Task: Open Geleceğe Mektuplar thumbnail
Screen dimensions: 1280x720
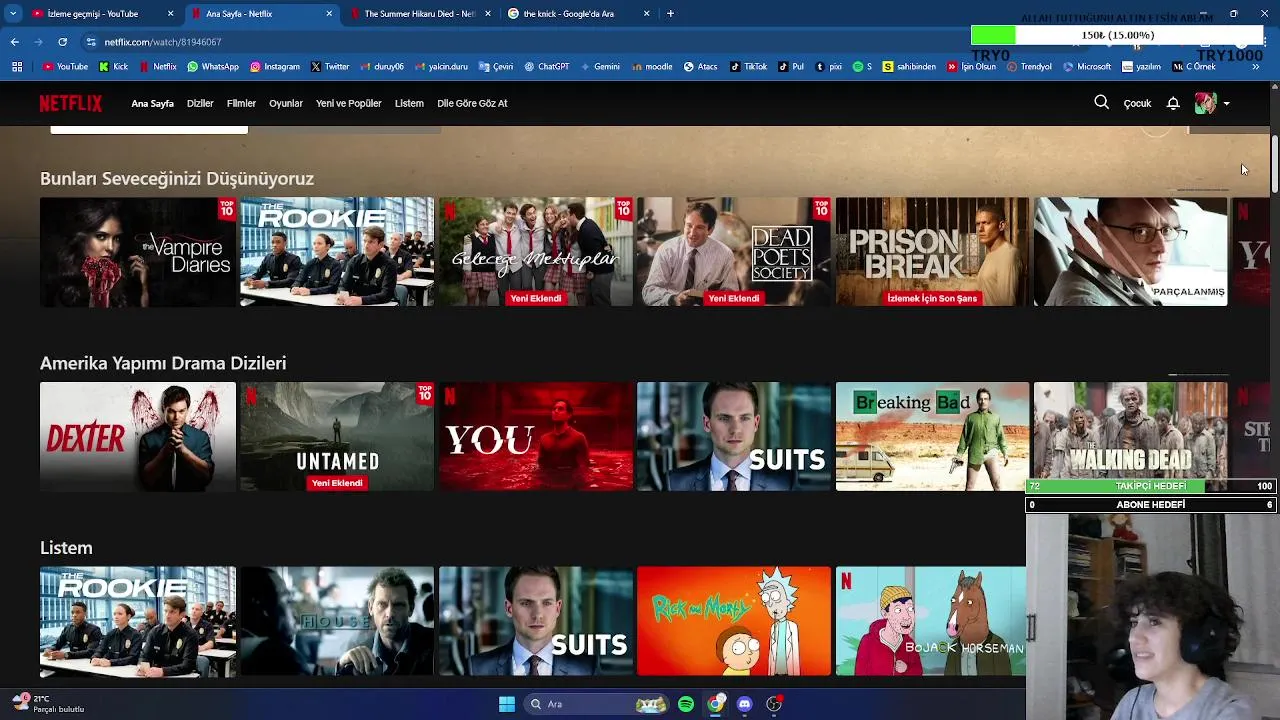Action: pyautogui.click(x=536, y=251)
